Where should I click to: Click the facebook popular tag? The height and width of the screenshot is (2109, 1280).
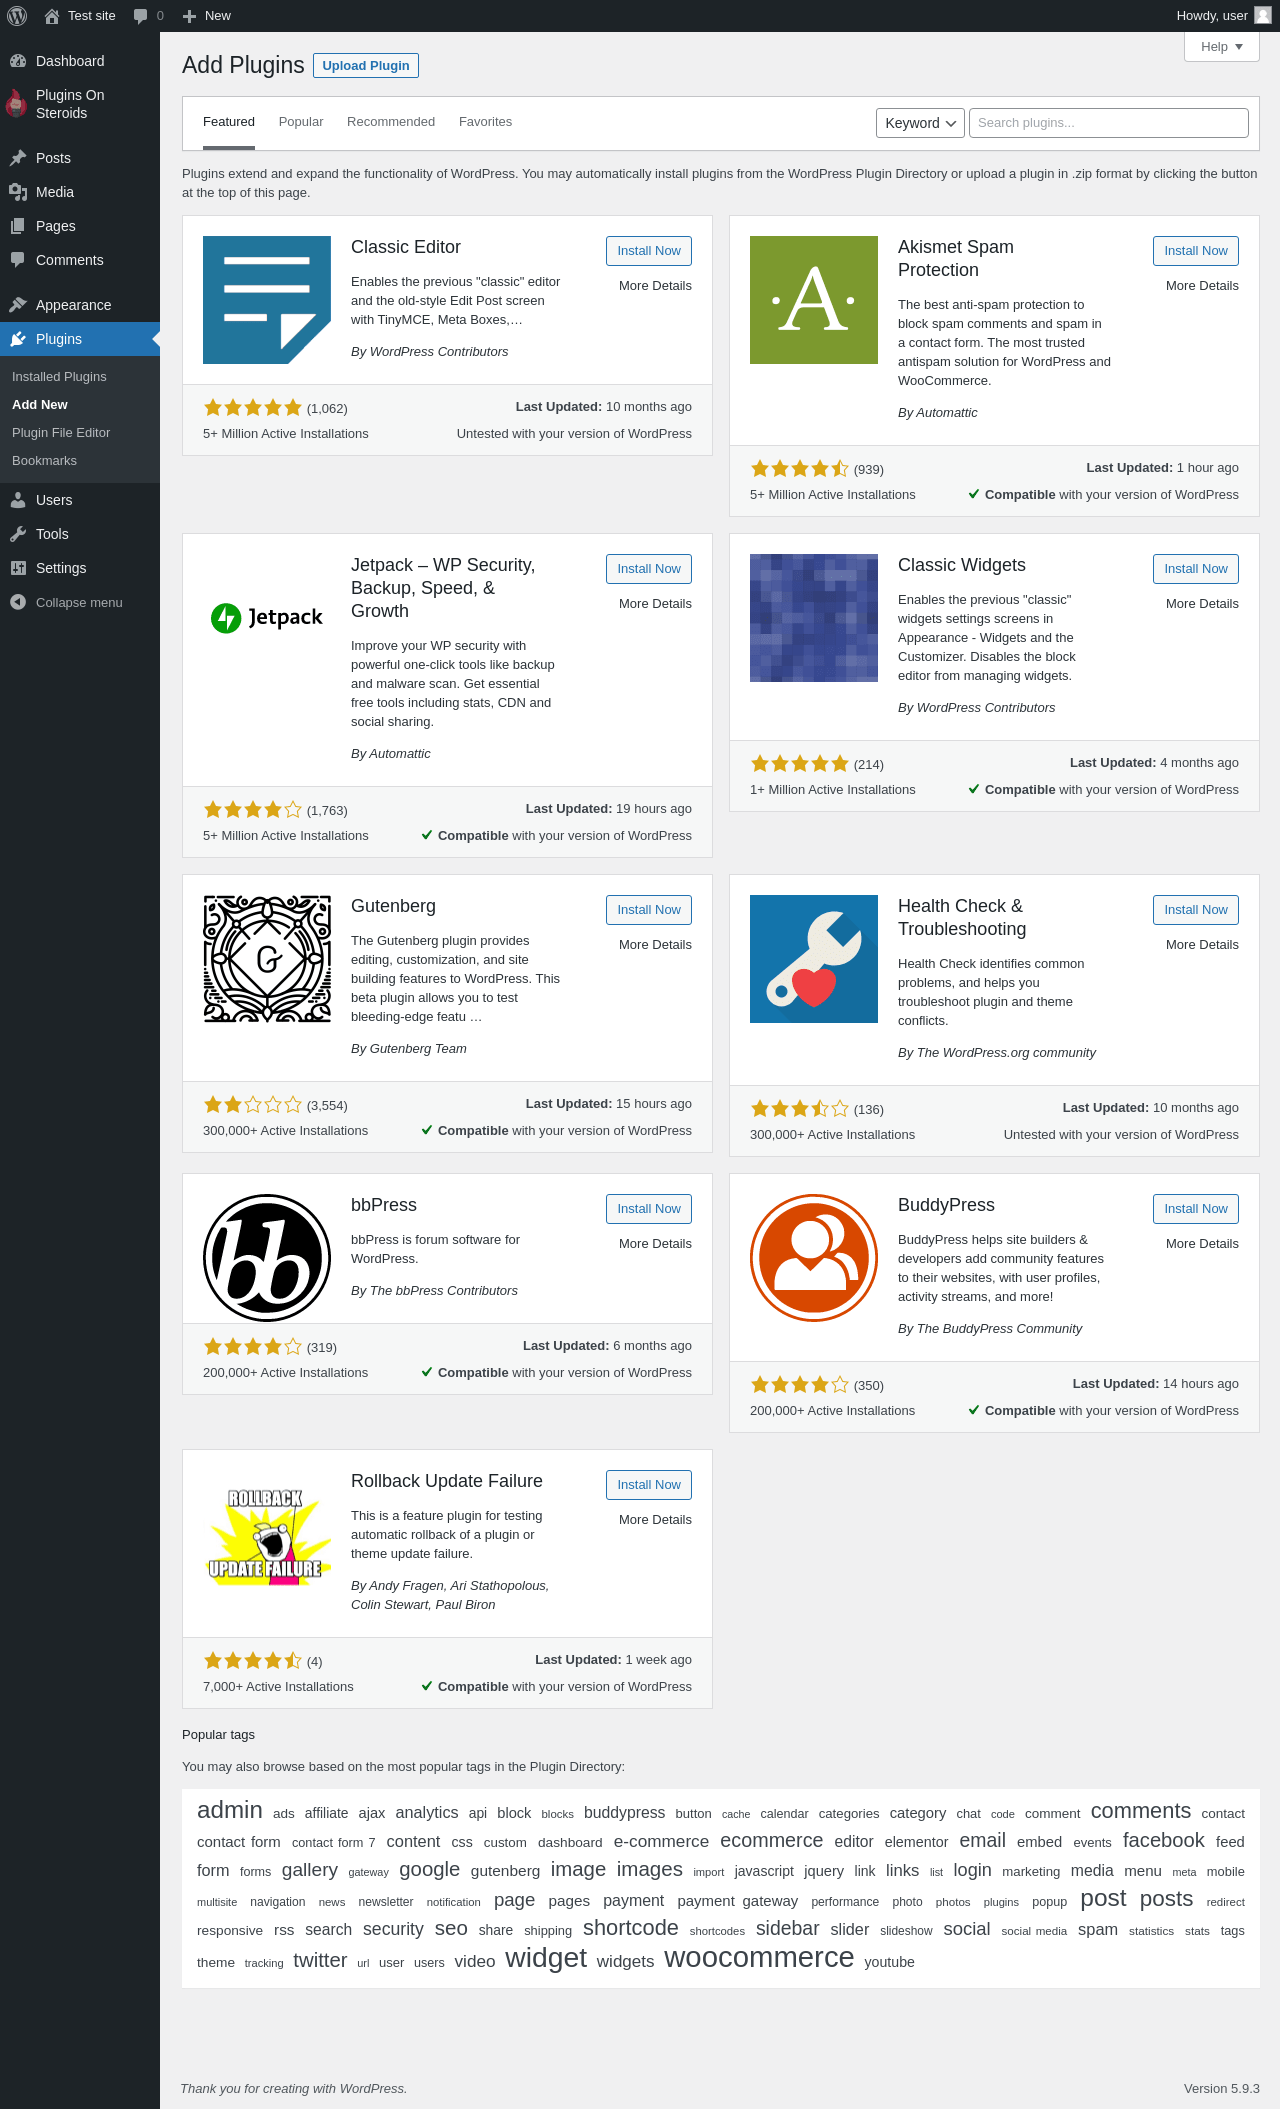[1164, 1840]
